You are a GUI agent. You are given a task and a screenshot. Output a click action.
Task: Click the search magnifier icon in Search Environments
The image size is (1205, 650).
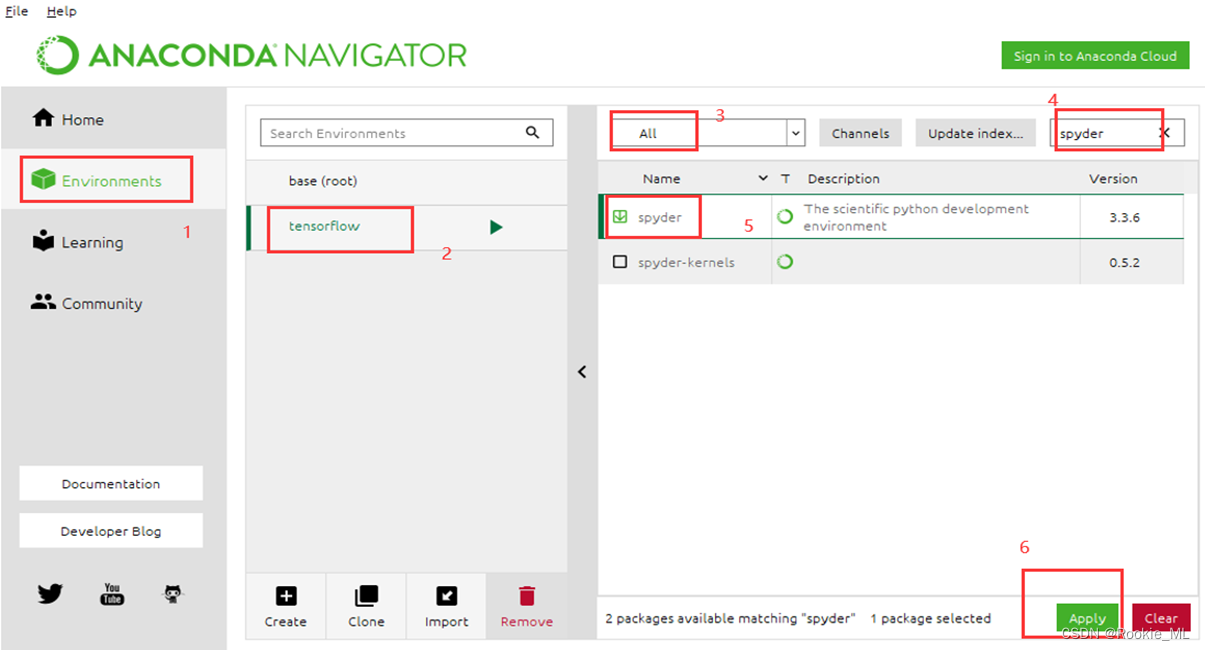[x=533, y=132]
